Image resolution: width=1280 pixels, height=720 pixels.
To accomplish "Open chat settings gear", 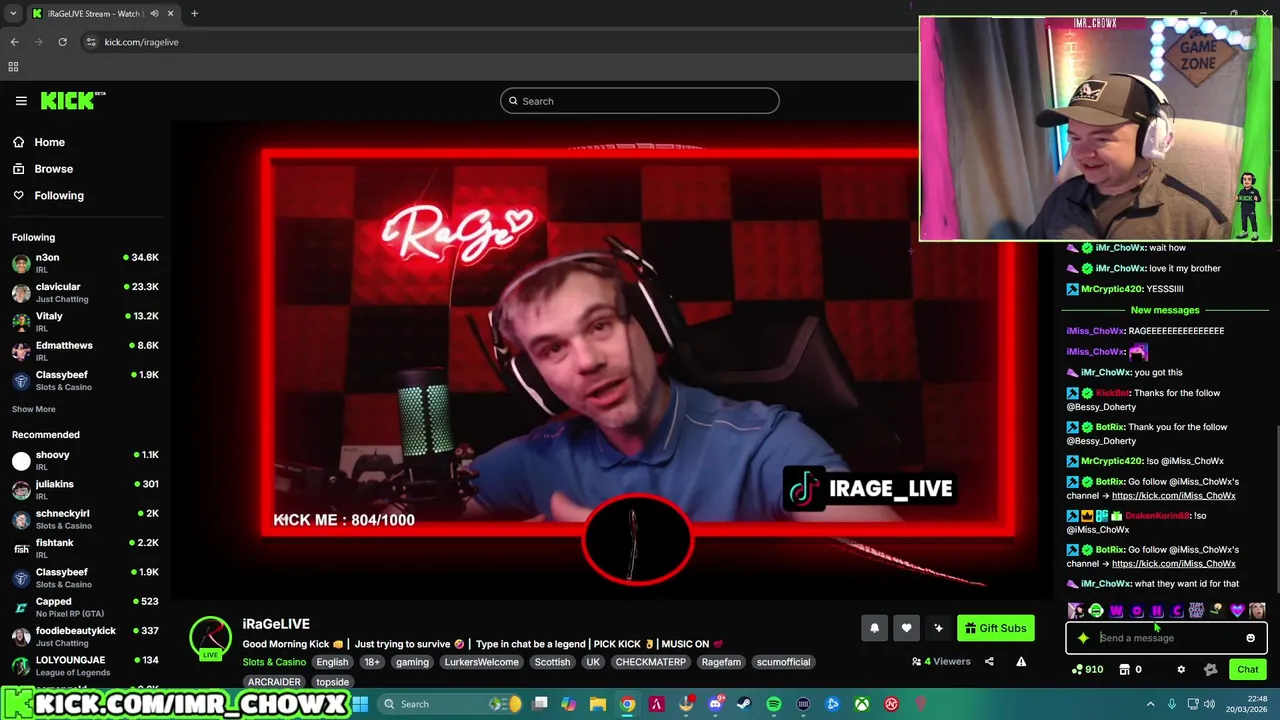I will (1181, 669).
